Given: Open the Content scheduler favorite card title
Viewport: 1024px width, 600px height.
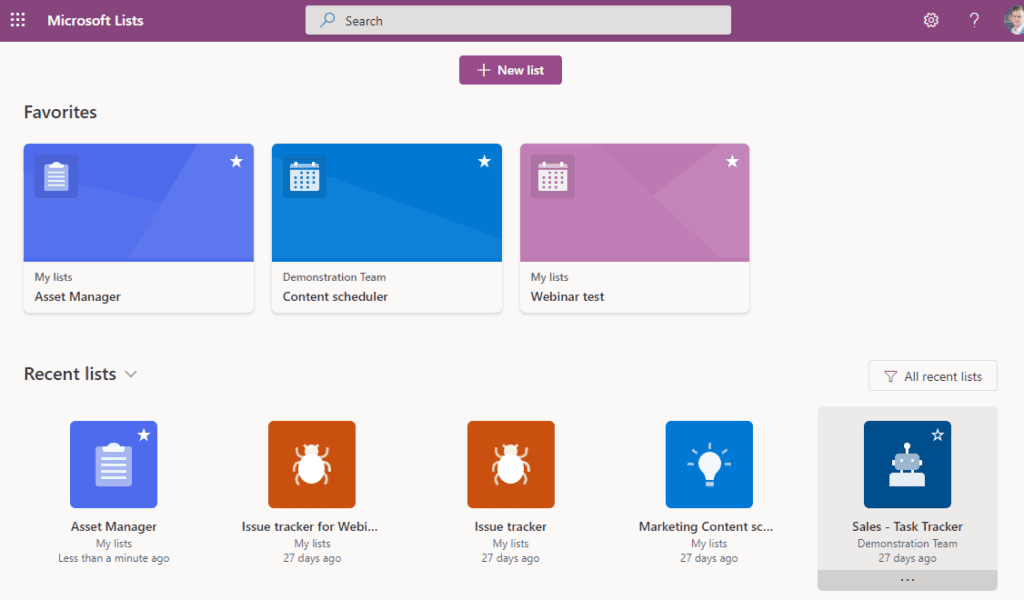Looking at the screenshot, I should coord(335,296).
